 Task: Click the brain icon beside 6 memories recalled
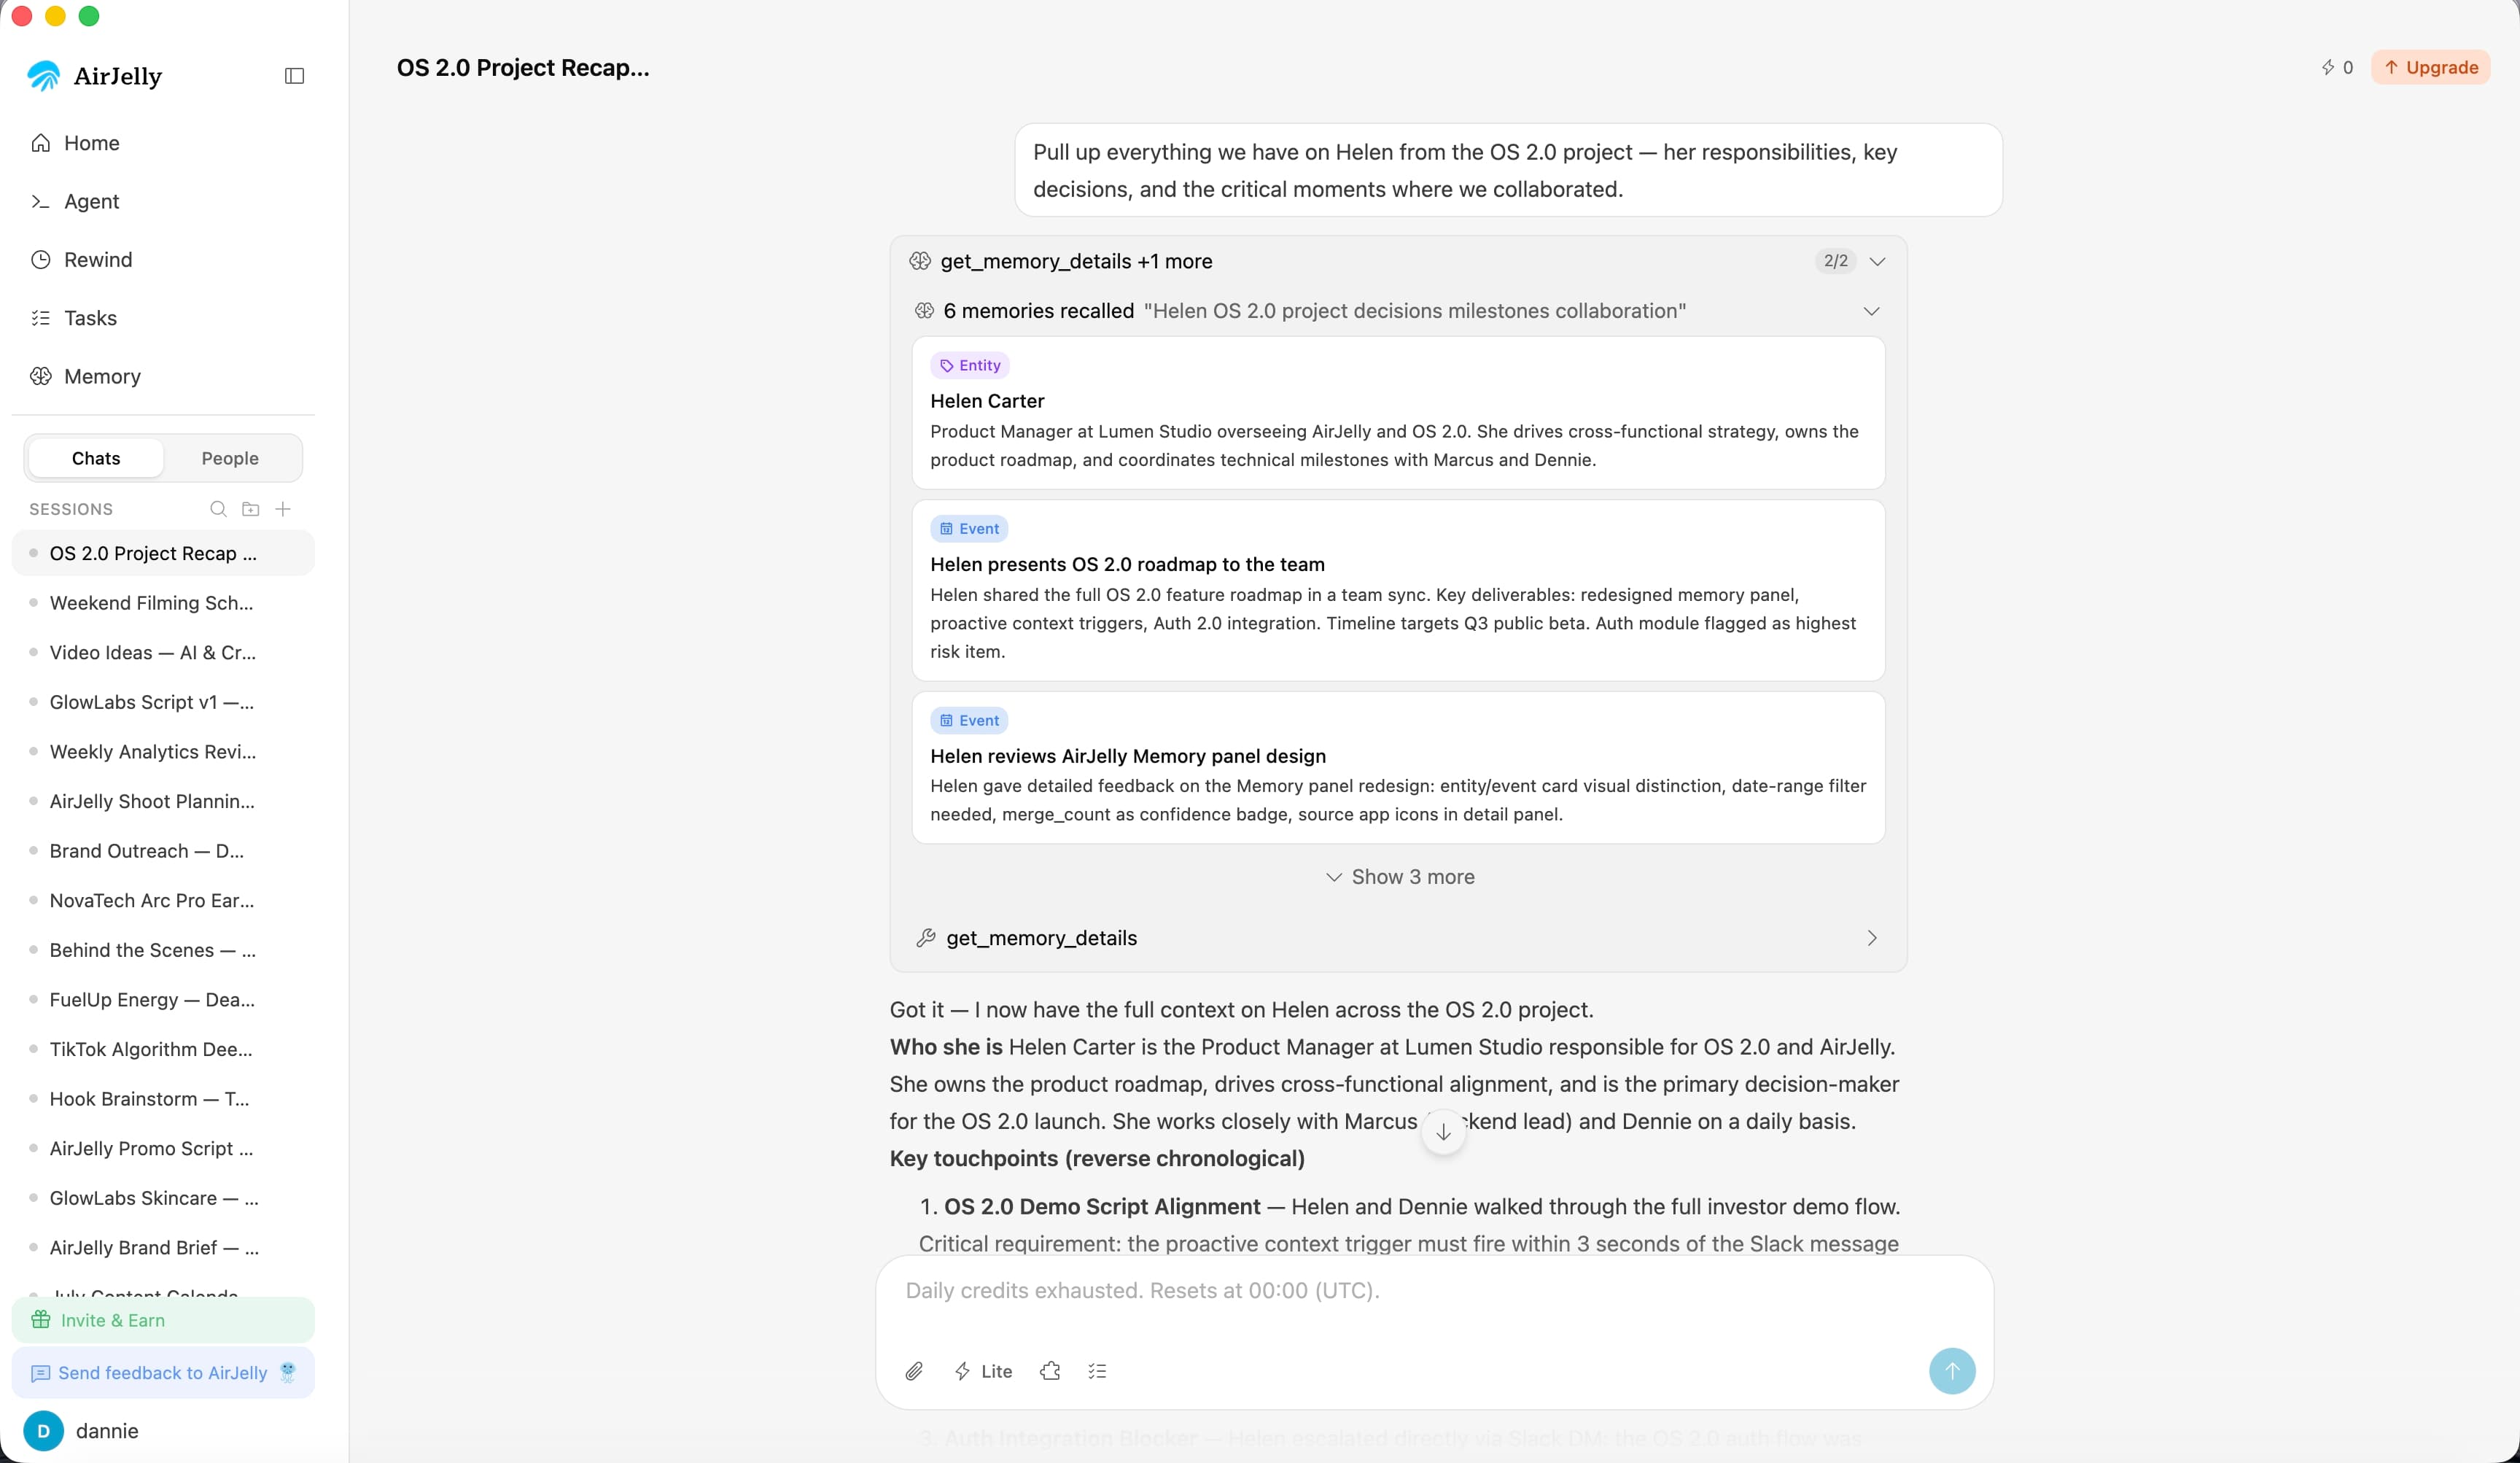coord(924,311)
